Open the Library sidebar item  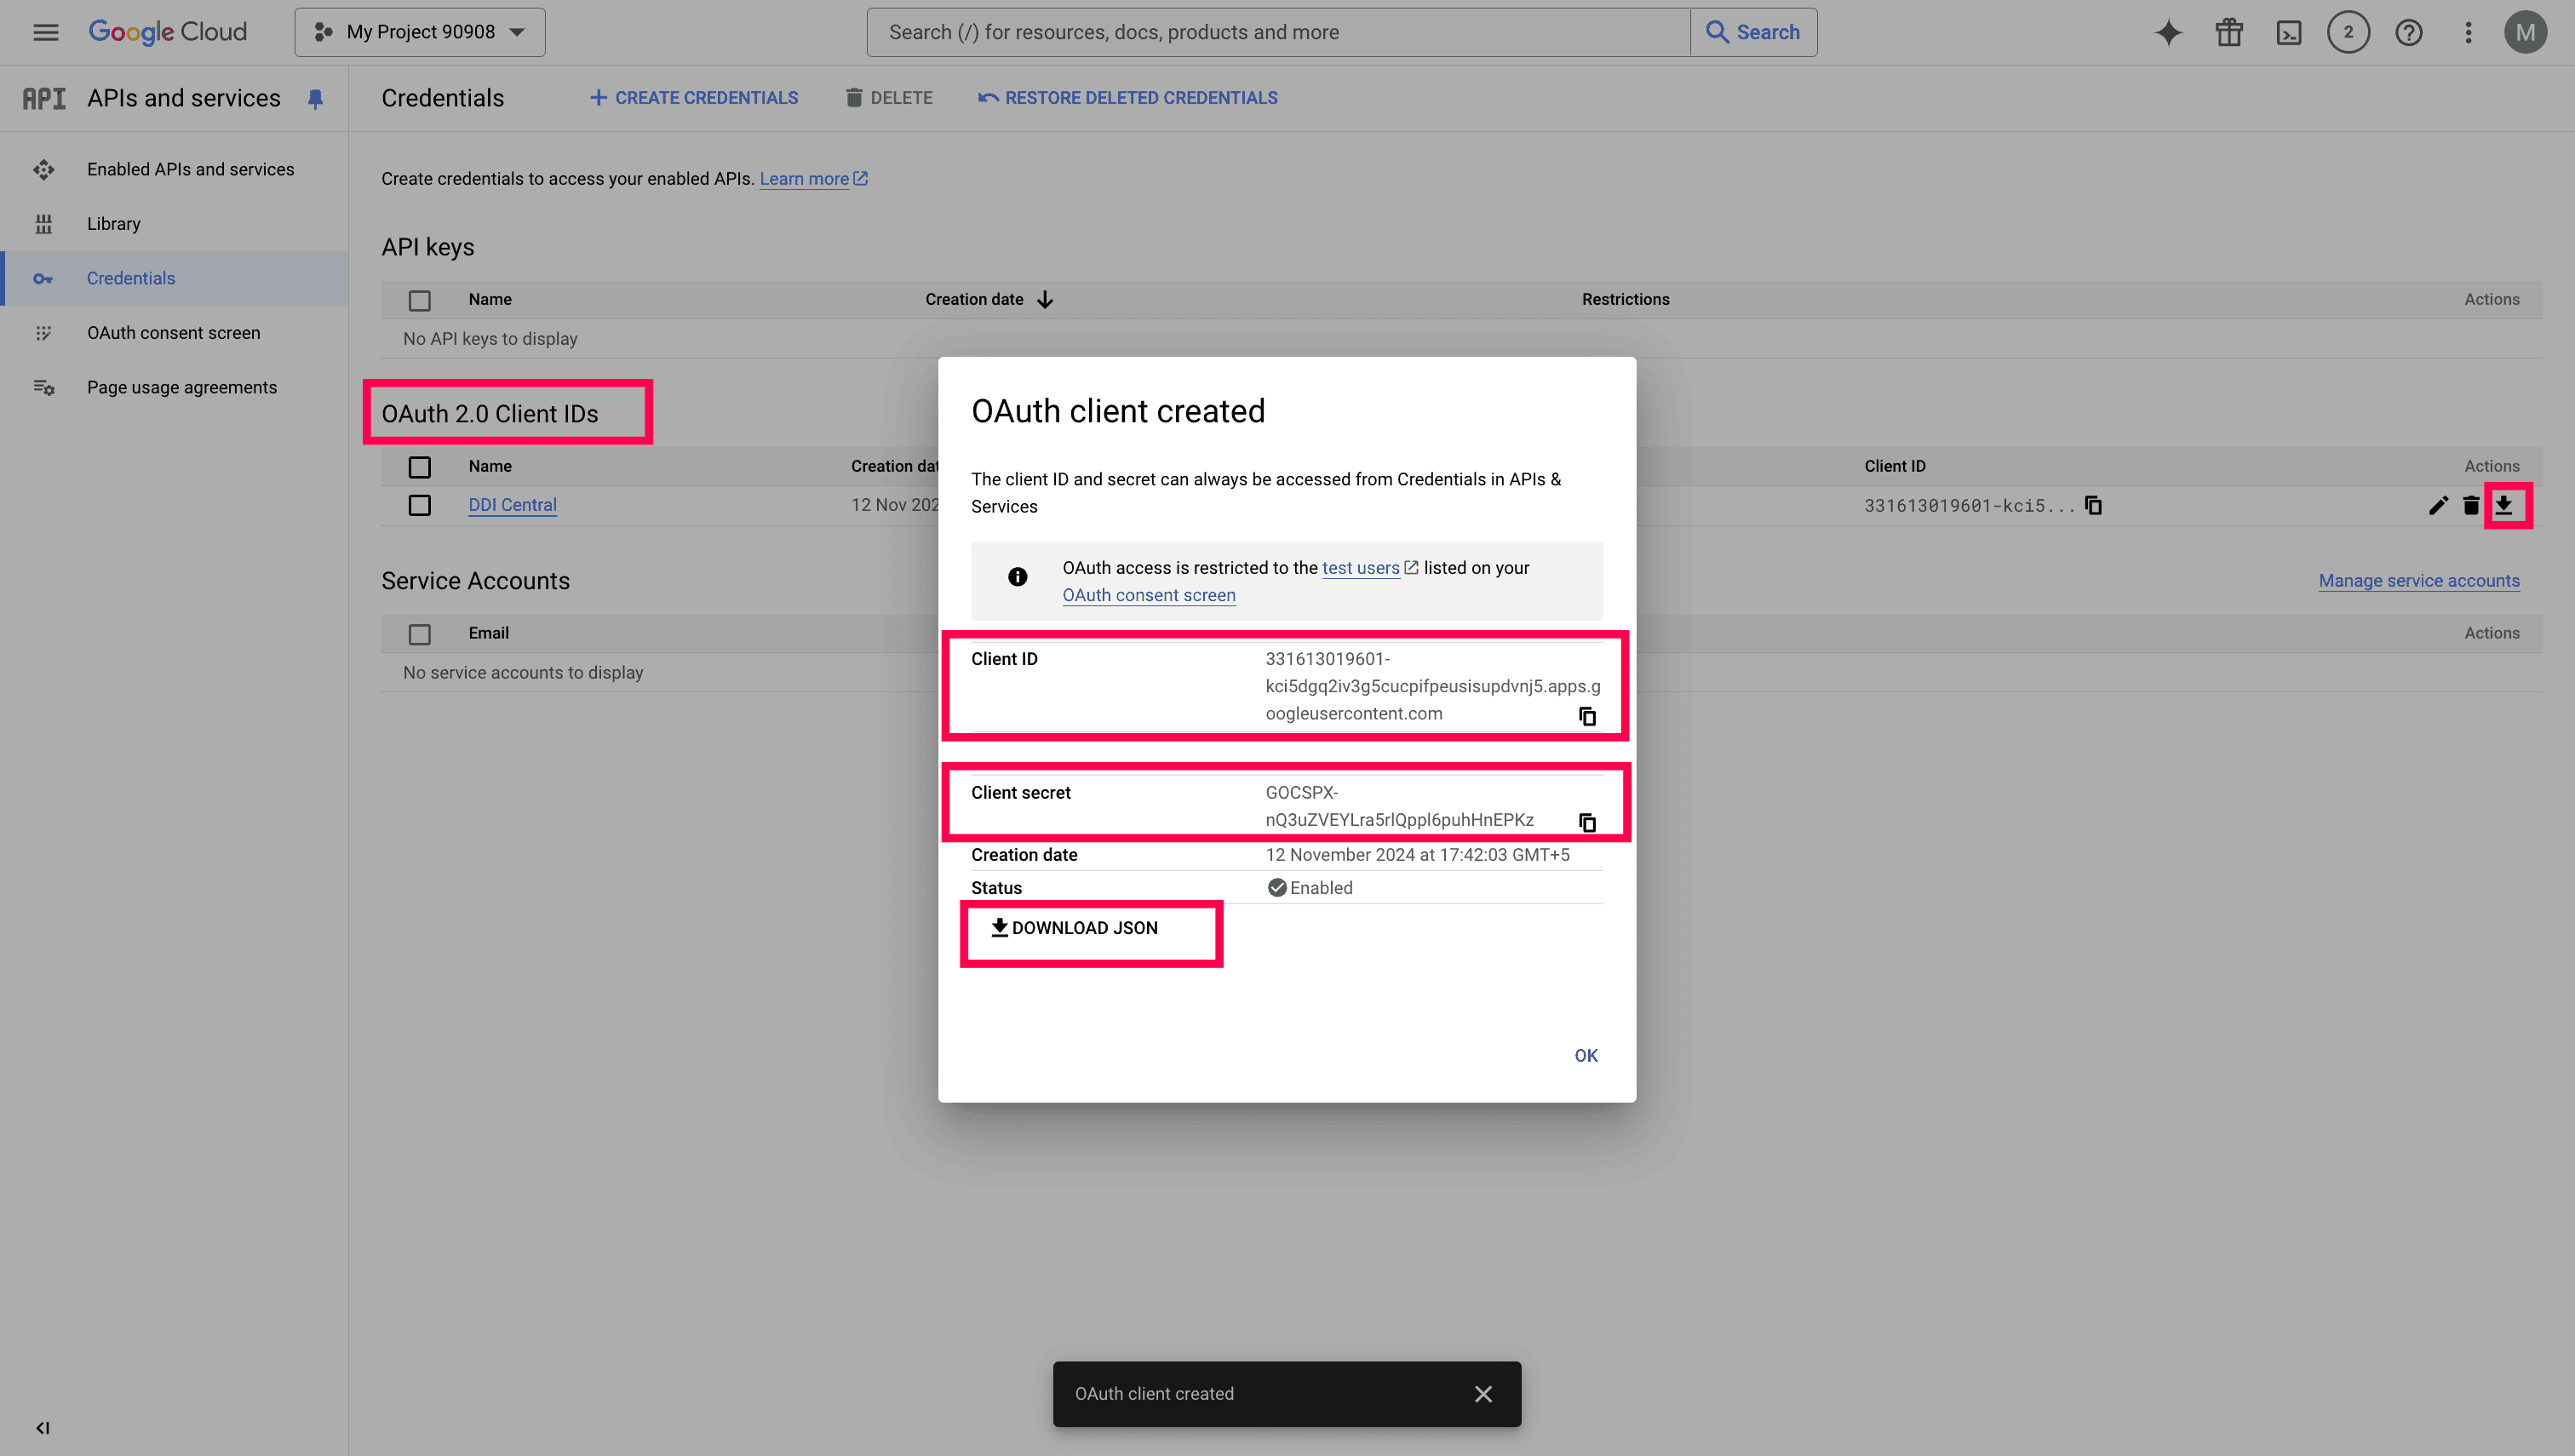[113, 224]
